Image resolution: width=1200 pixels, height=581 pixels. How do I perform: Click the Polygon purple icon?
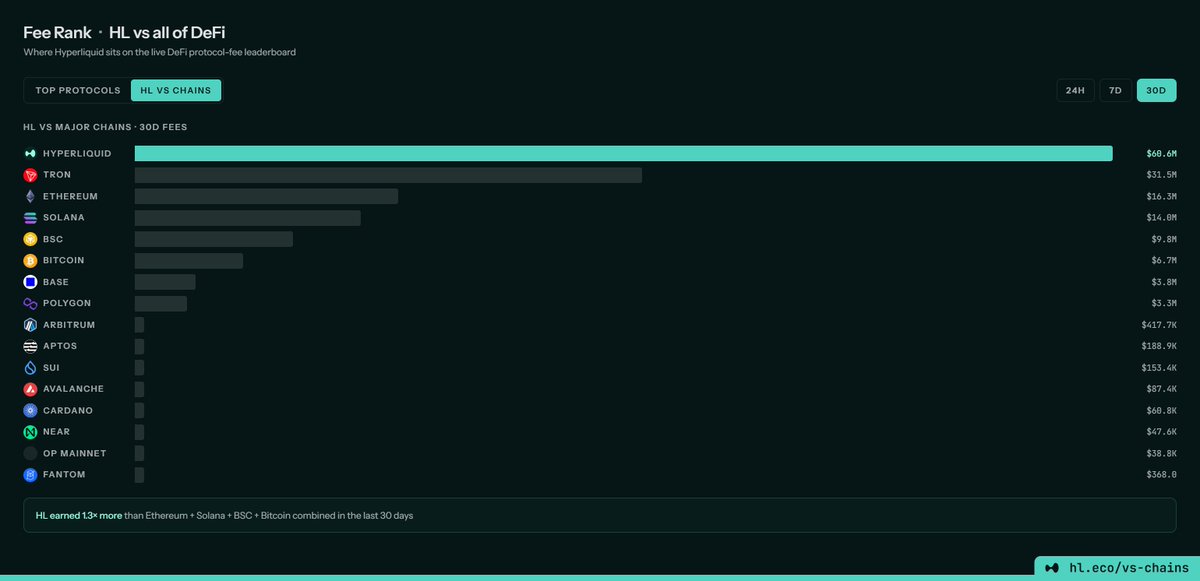[x=30, y=303]
